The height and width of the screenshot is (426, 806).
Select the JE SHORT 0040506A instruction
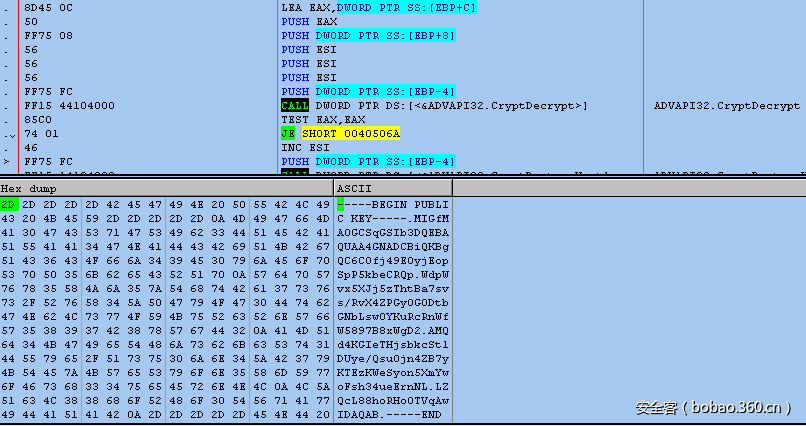(x=340, y=133)
